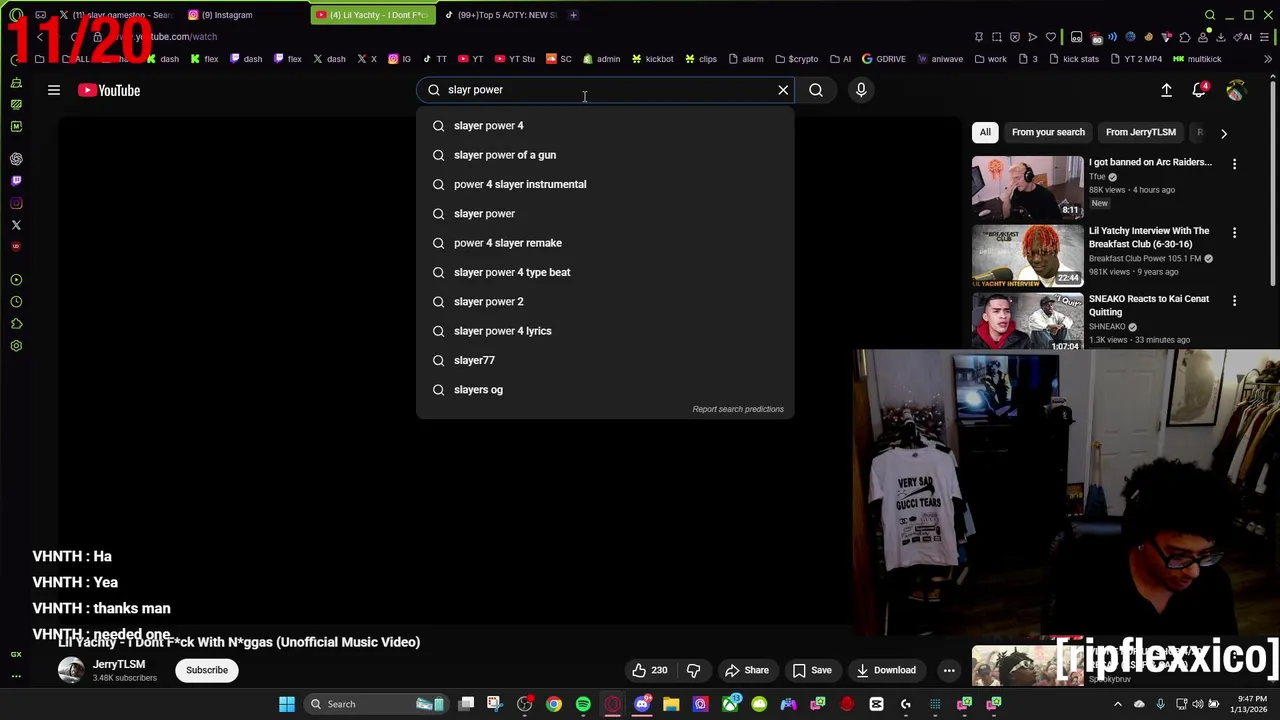Pick suggestion 'slayer power of a gun'

pos(605,155)
